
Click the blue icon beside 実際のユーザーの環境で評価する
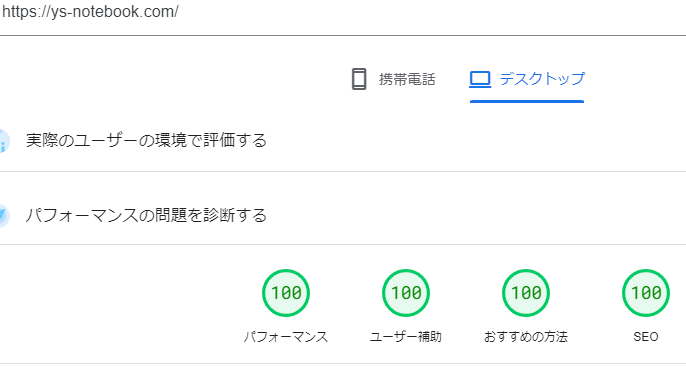(3, 141)
